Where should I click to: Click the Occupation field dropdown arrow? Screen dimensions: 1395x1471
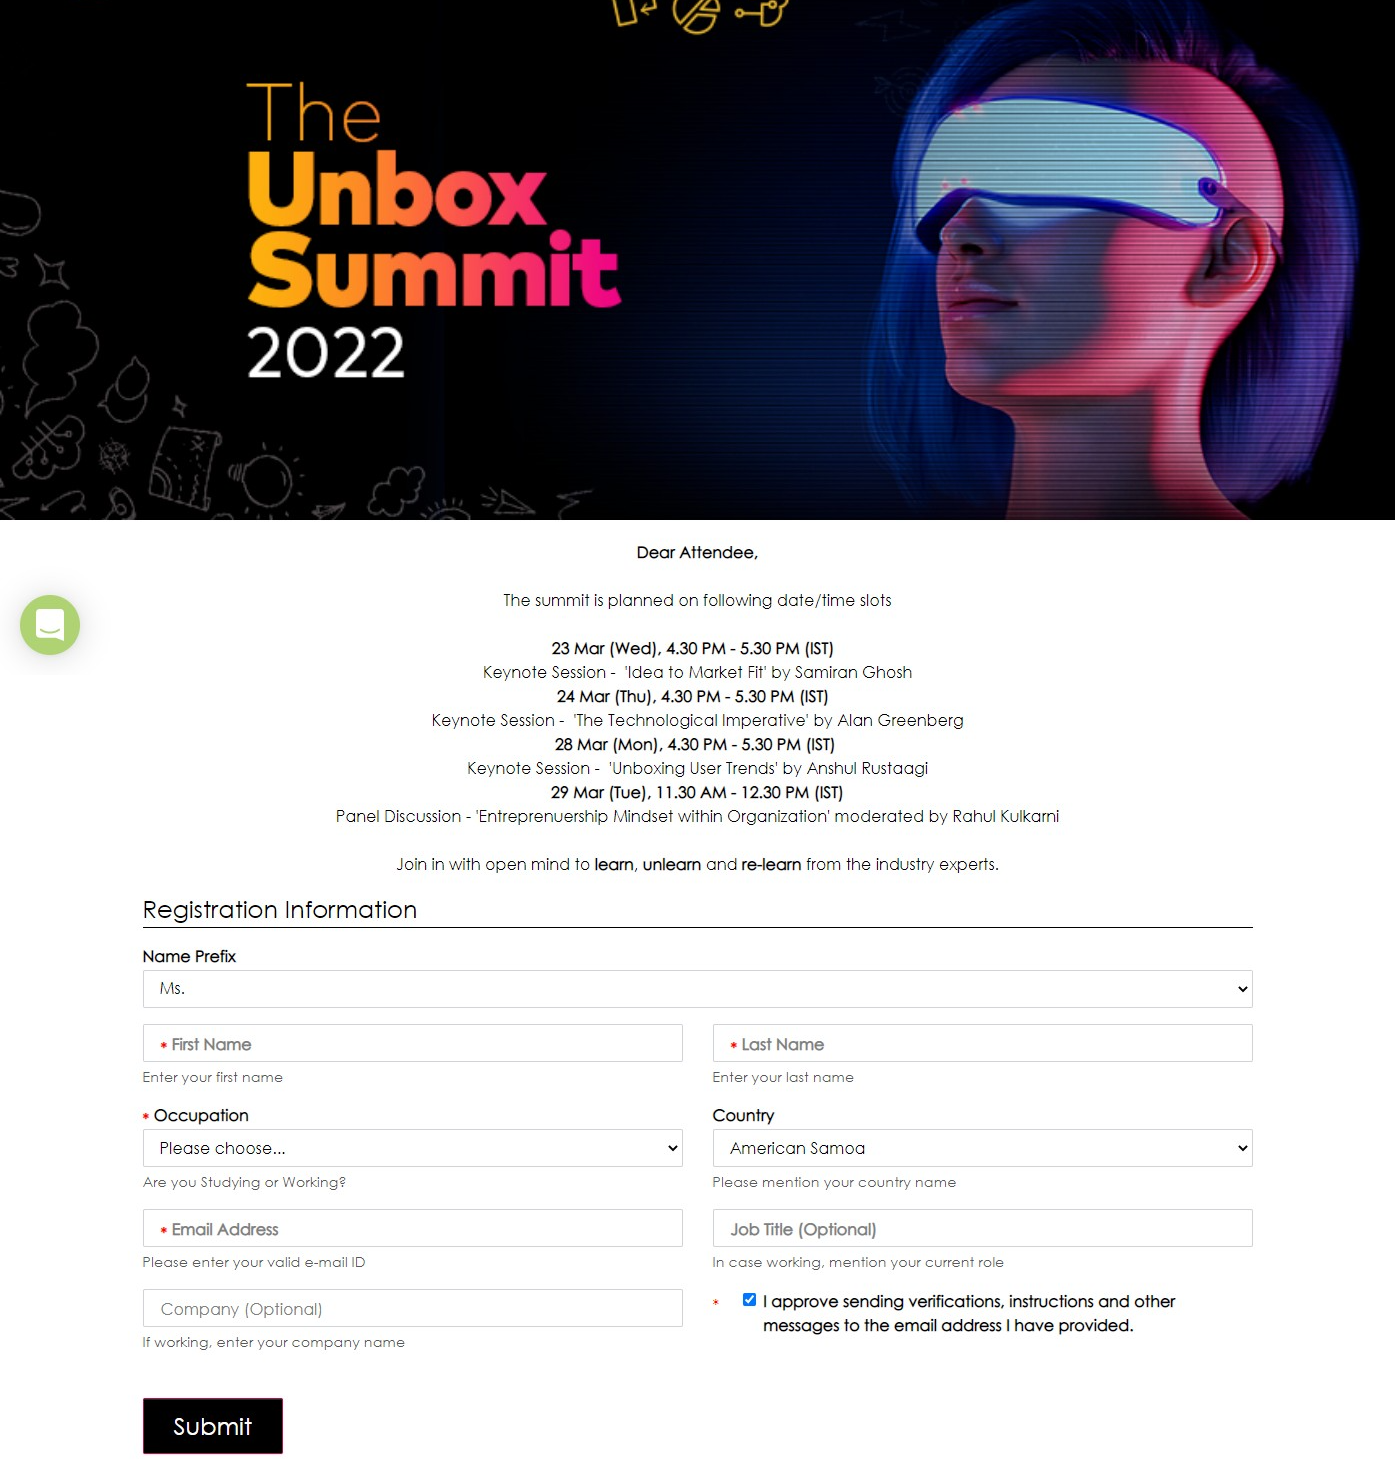673,1148
